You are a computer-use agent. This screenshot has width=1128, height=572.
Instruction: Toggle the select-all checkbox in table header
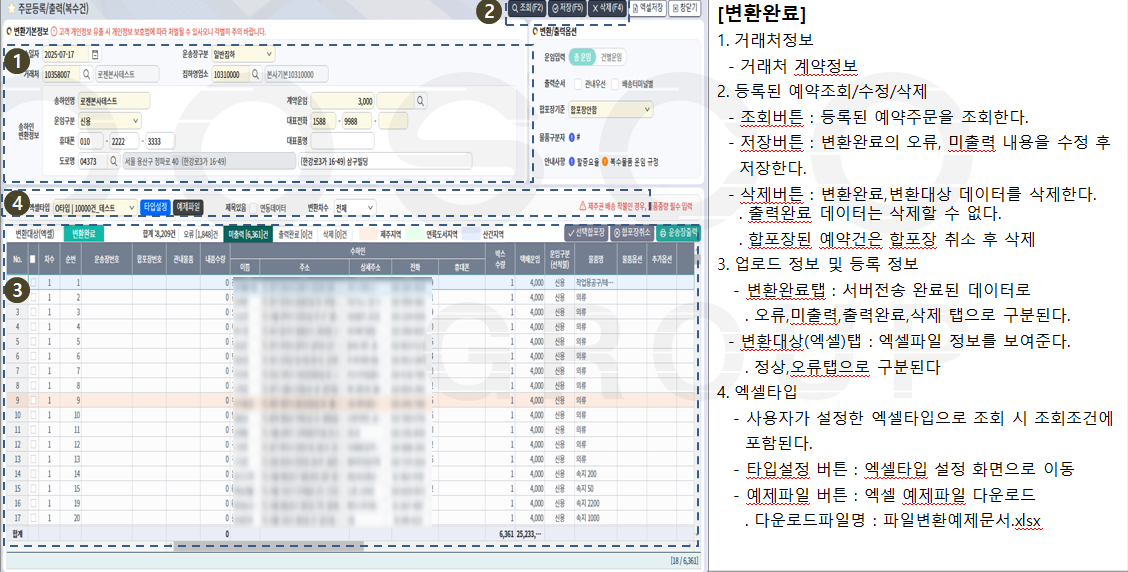[x=32, y=259]
